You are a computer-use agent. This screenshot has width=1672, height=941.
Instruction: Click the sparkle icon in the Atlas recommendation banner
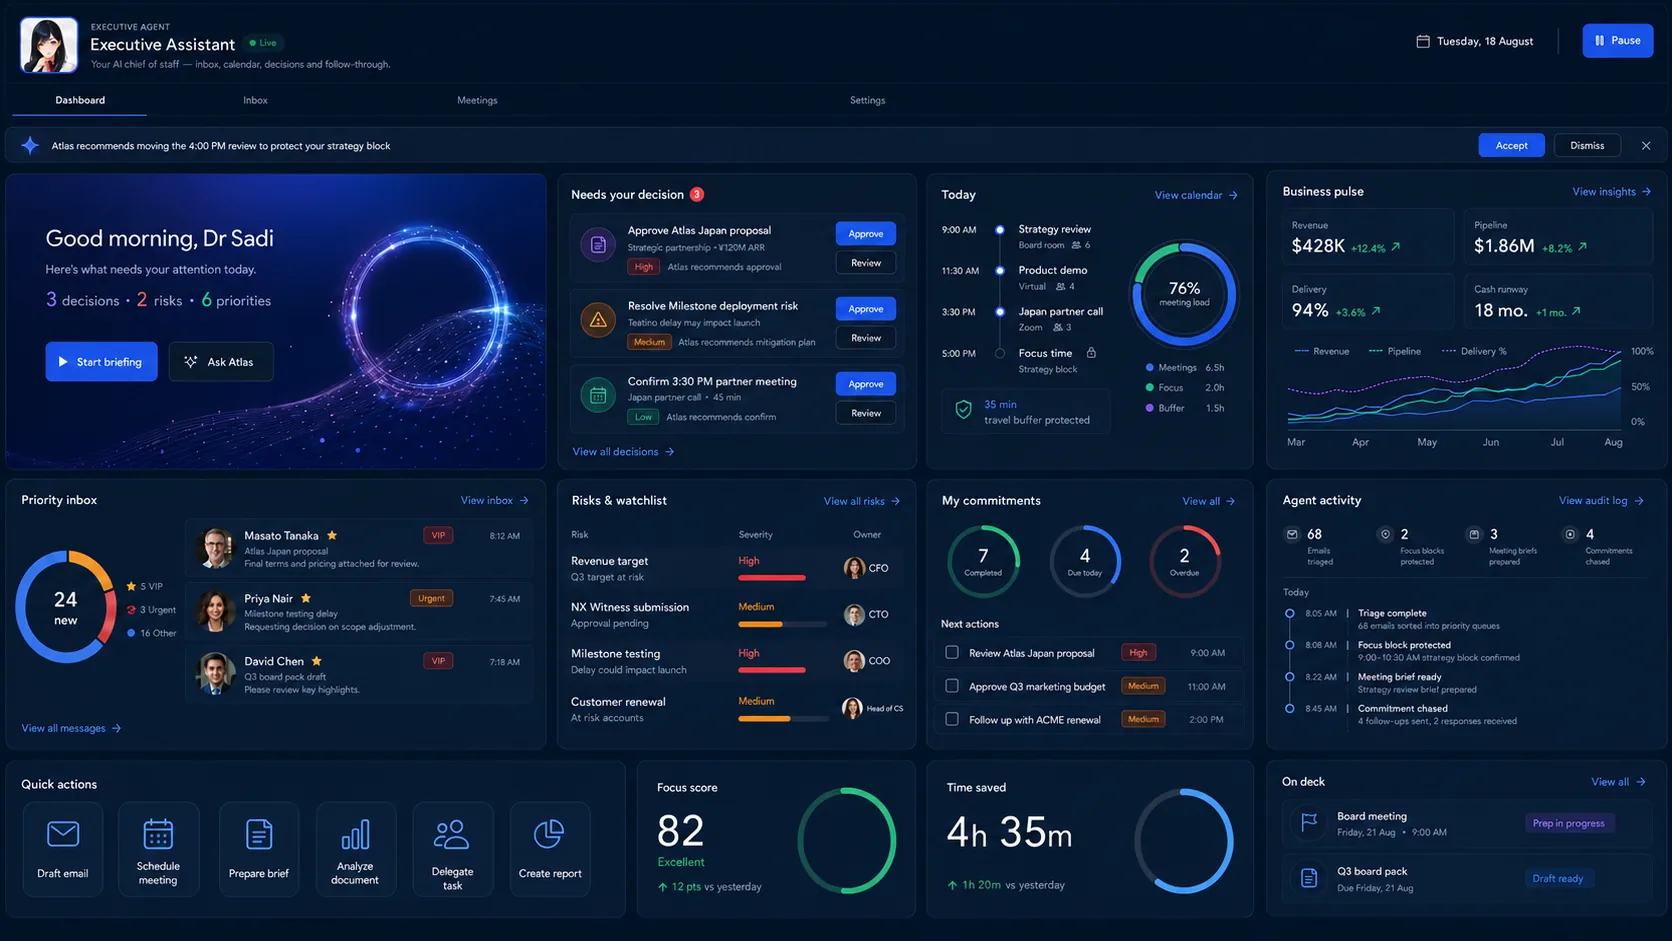(x=30, y=146)
